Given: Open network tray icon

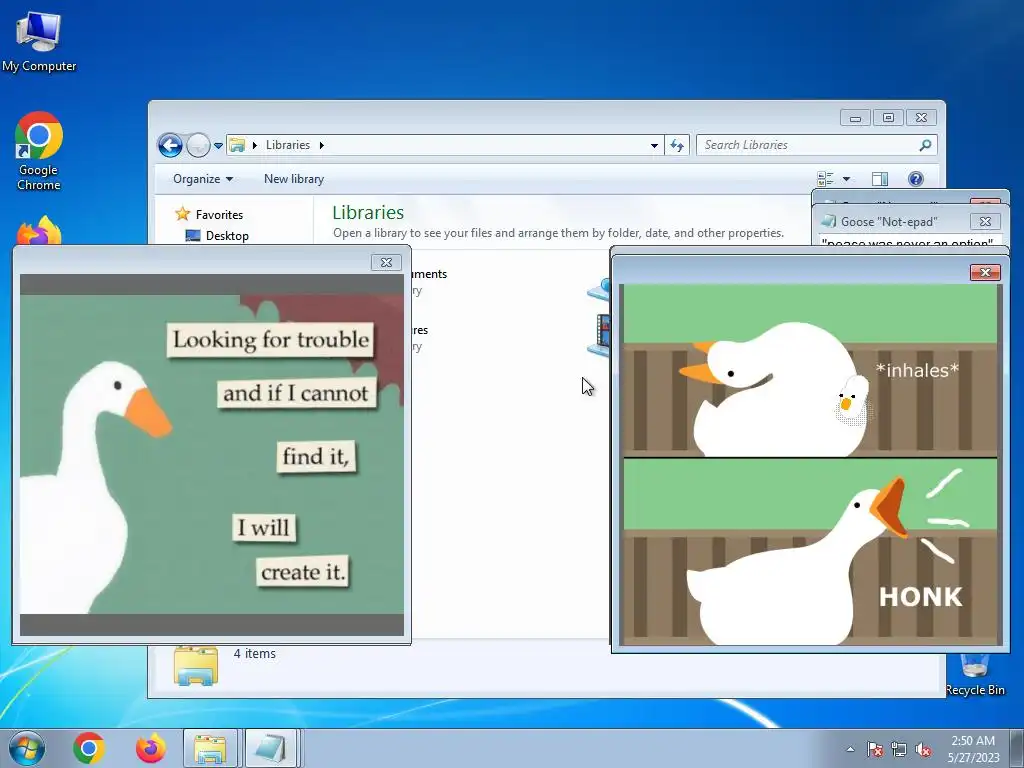Looking at the screenshot, I should 899,749.
